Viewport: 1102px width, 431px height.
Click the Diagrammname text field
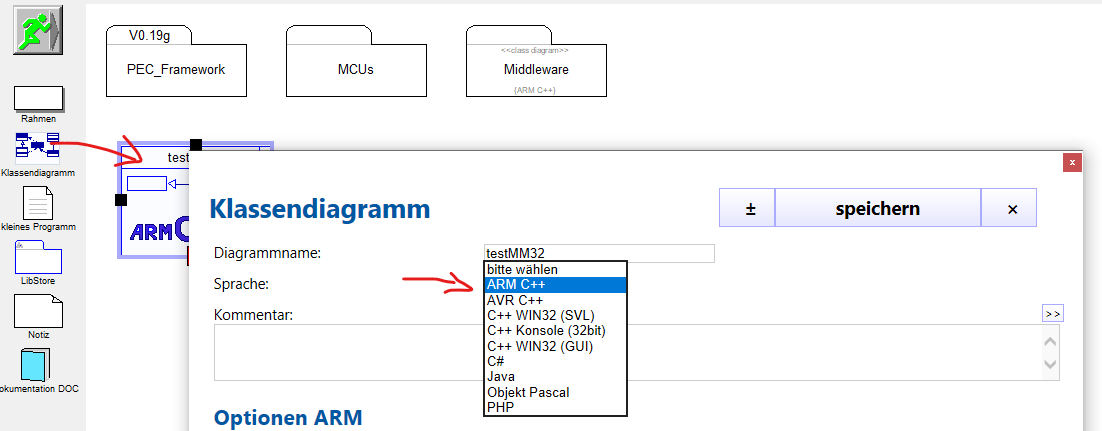[x=598, y=253]
